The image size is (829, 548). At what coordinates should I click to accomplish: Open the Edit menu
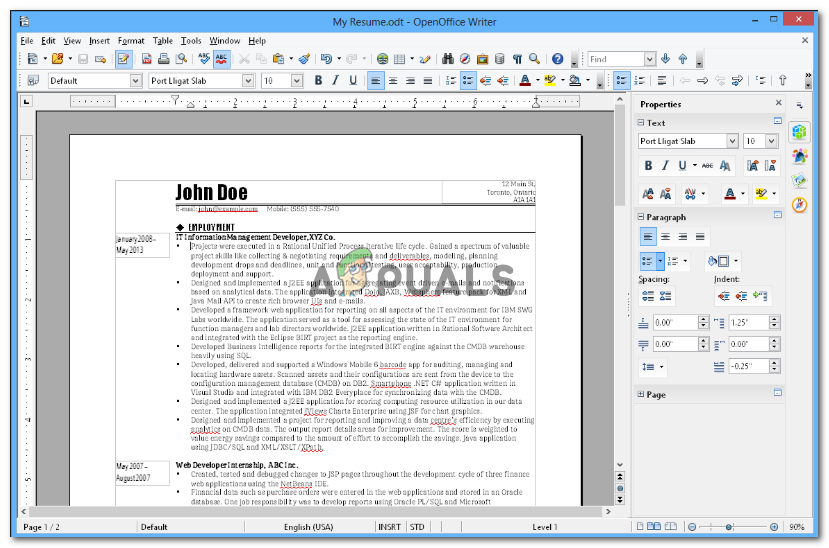(48, 41)
